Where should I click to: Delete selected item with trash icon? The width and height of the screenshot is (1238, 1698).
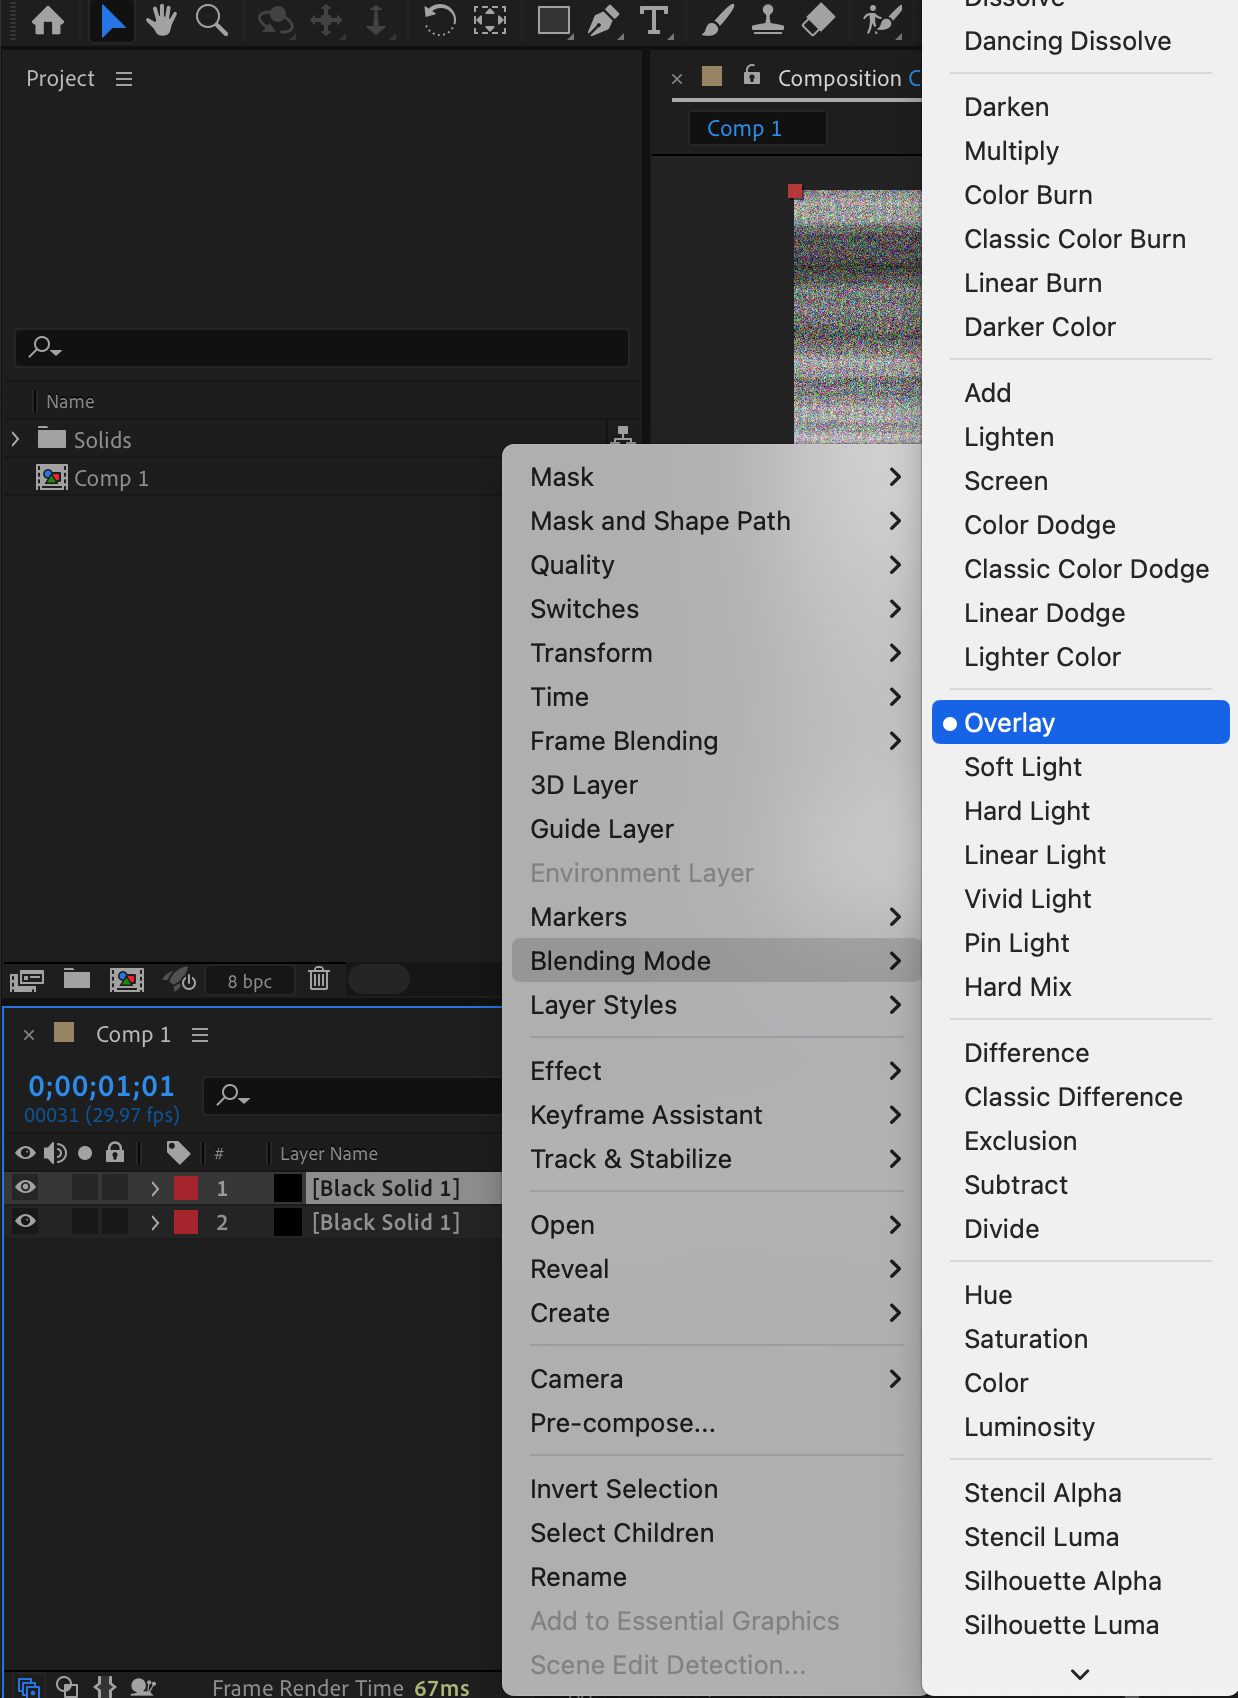pos(319,979)
